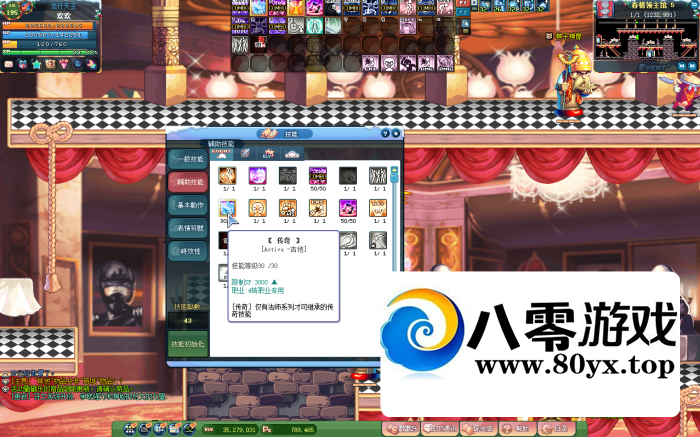
Task: Select the purple orb skill icon
Action: (258, 176)
